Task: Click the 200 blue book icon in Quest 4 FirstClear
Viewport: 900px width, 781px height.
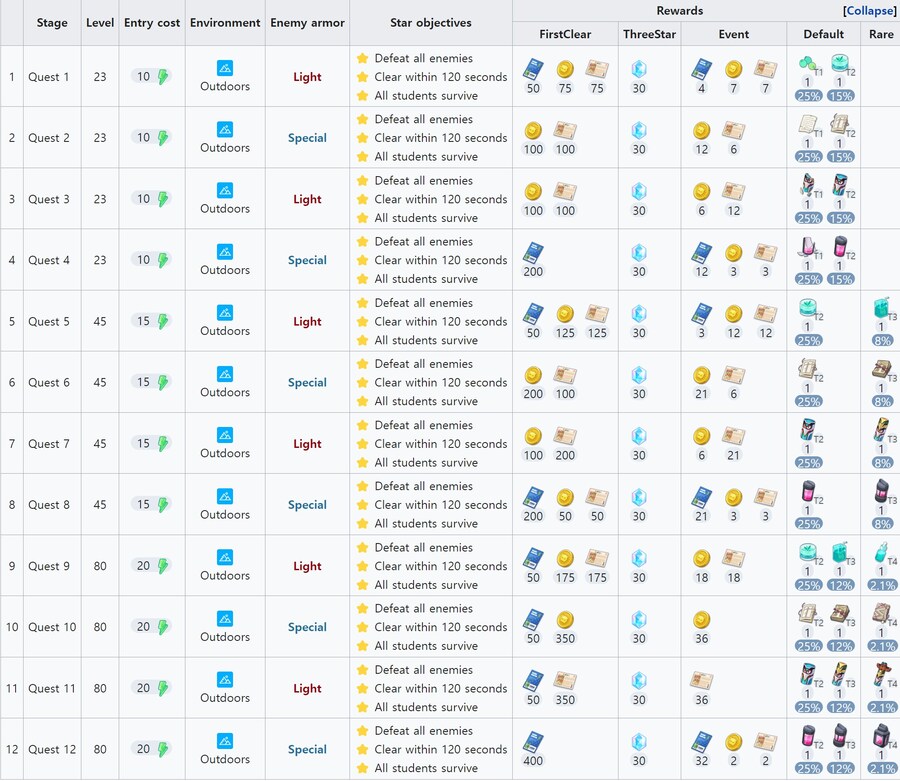Action: (533, 252)
